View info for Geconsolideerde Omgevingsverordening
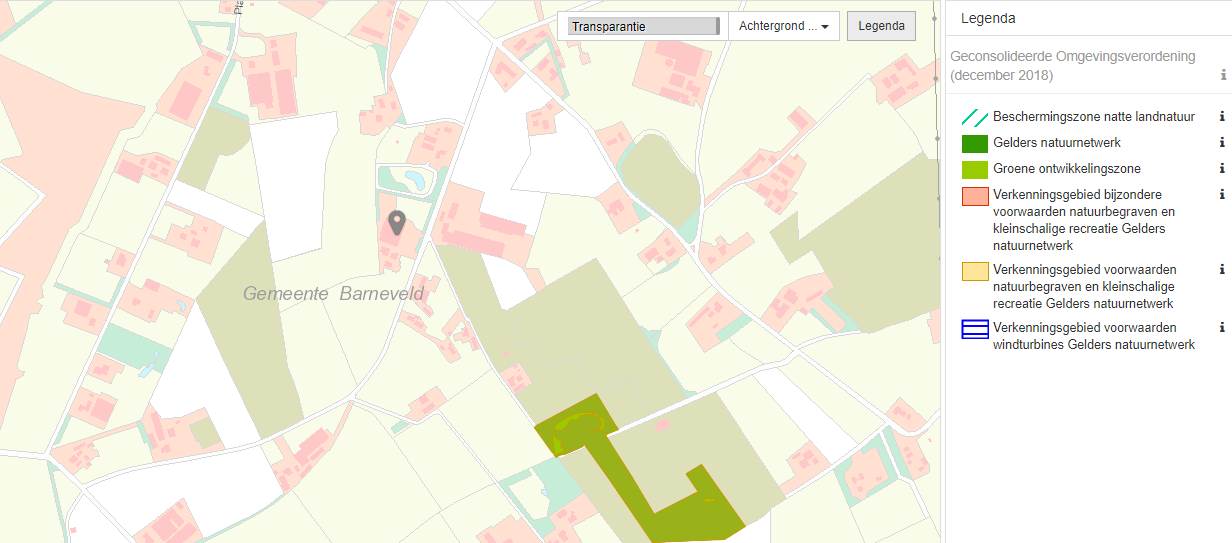The image size is (1232, 543). (1222, 75)
